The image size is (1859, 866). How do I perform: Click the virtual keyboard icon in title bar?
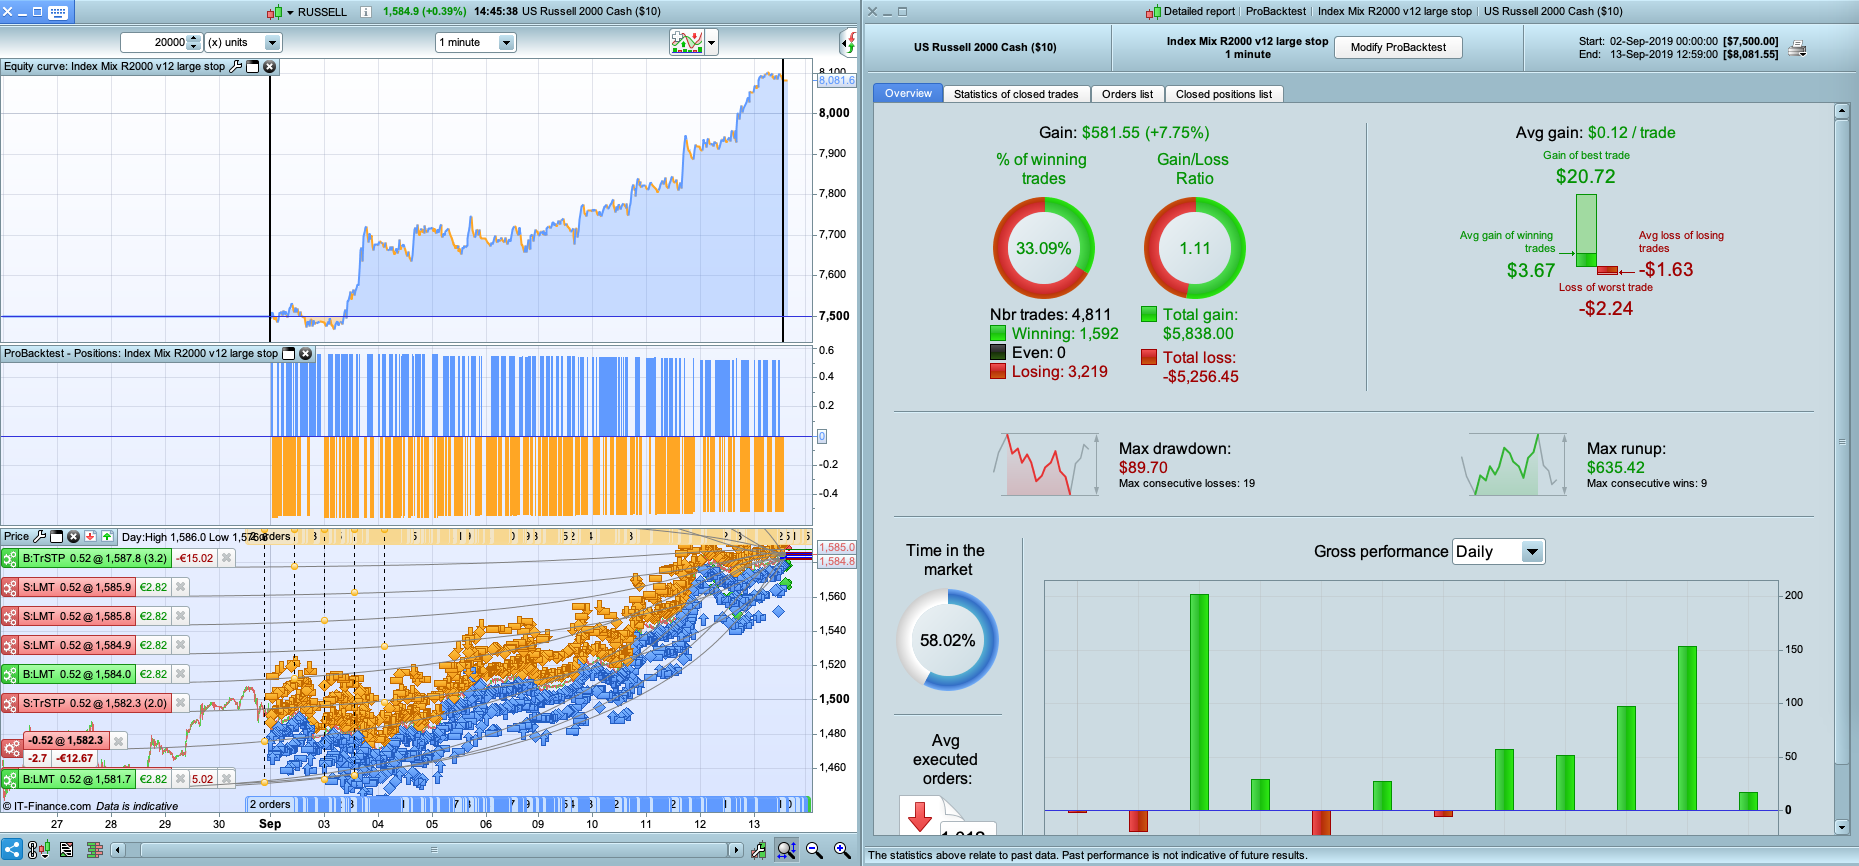click(58, 12)
